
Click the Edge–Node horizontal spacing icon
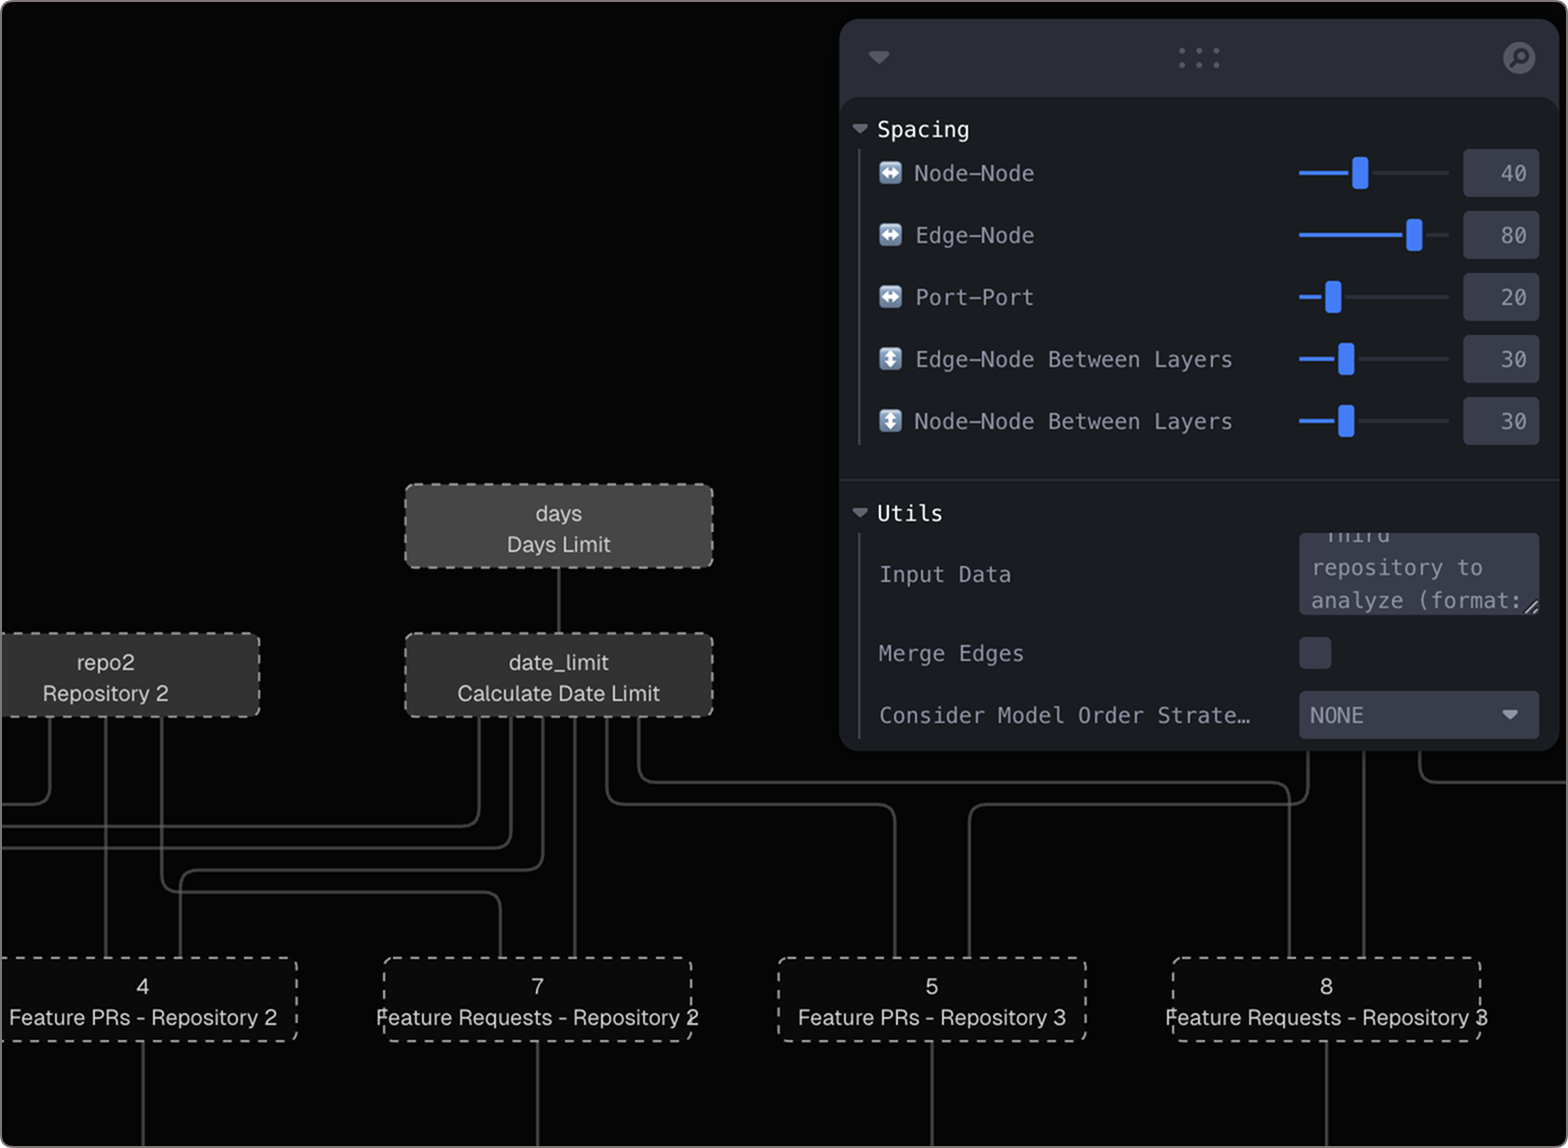click(890, 235)
